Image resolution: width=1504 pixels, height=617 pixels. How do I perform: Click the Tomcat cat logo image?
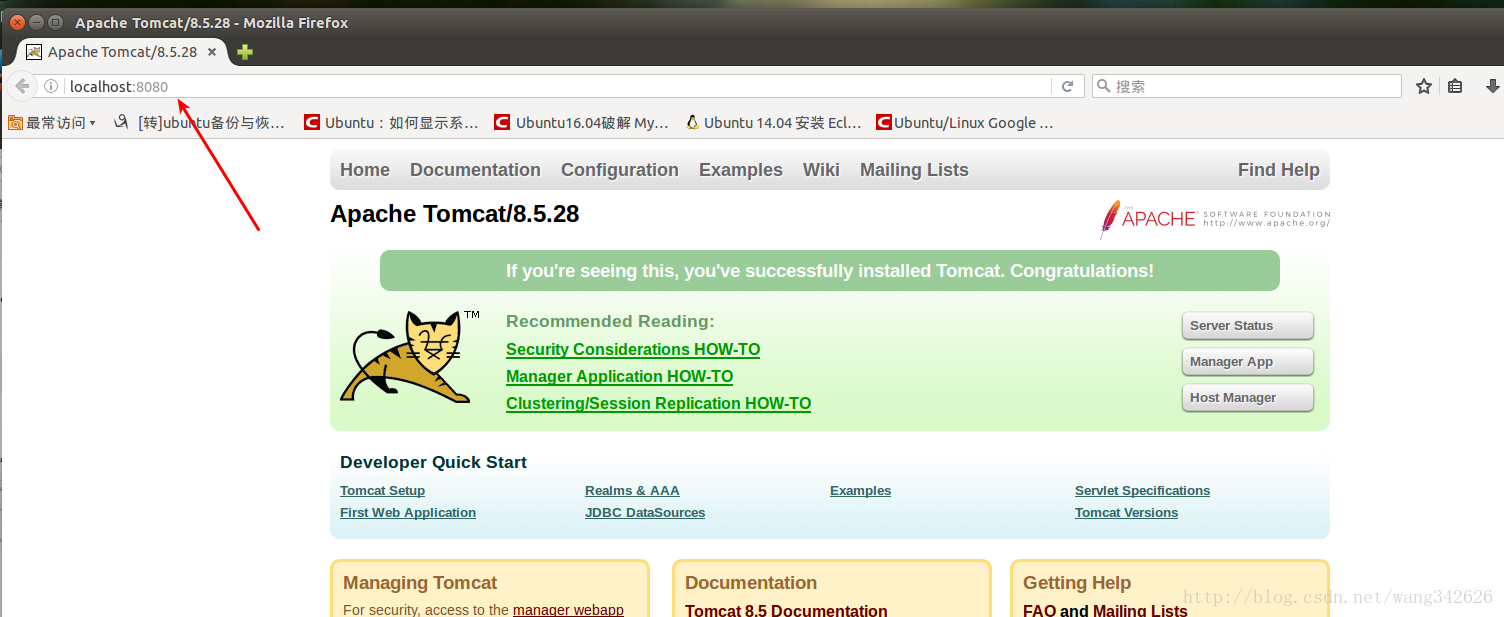(410, 357)
